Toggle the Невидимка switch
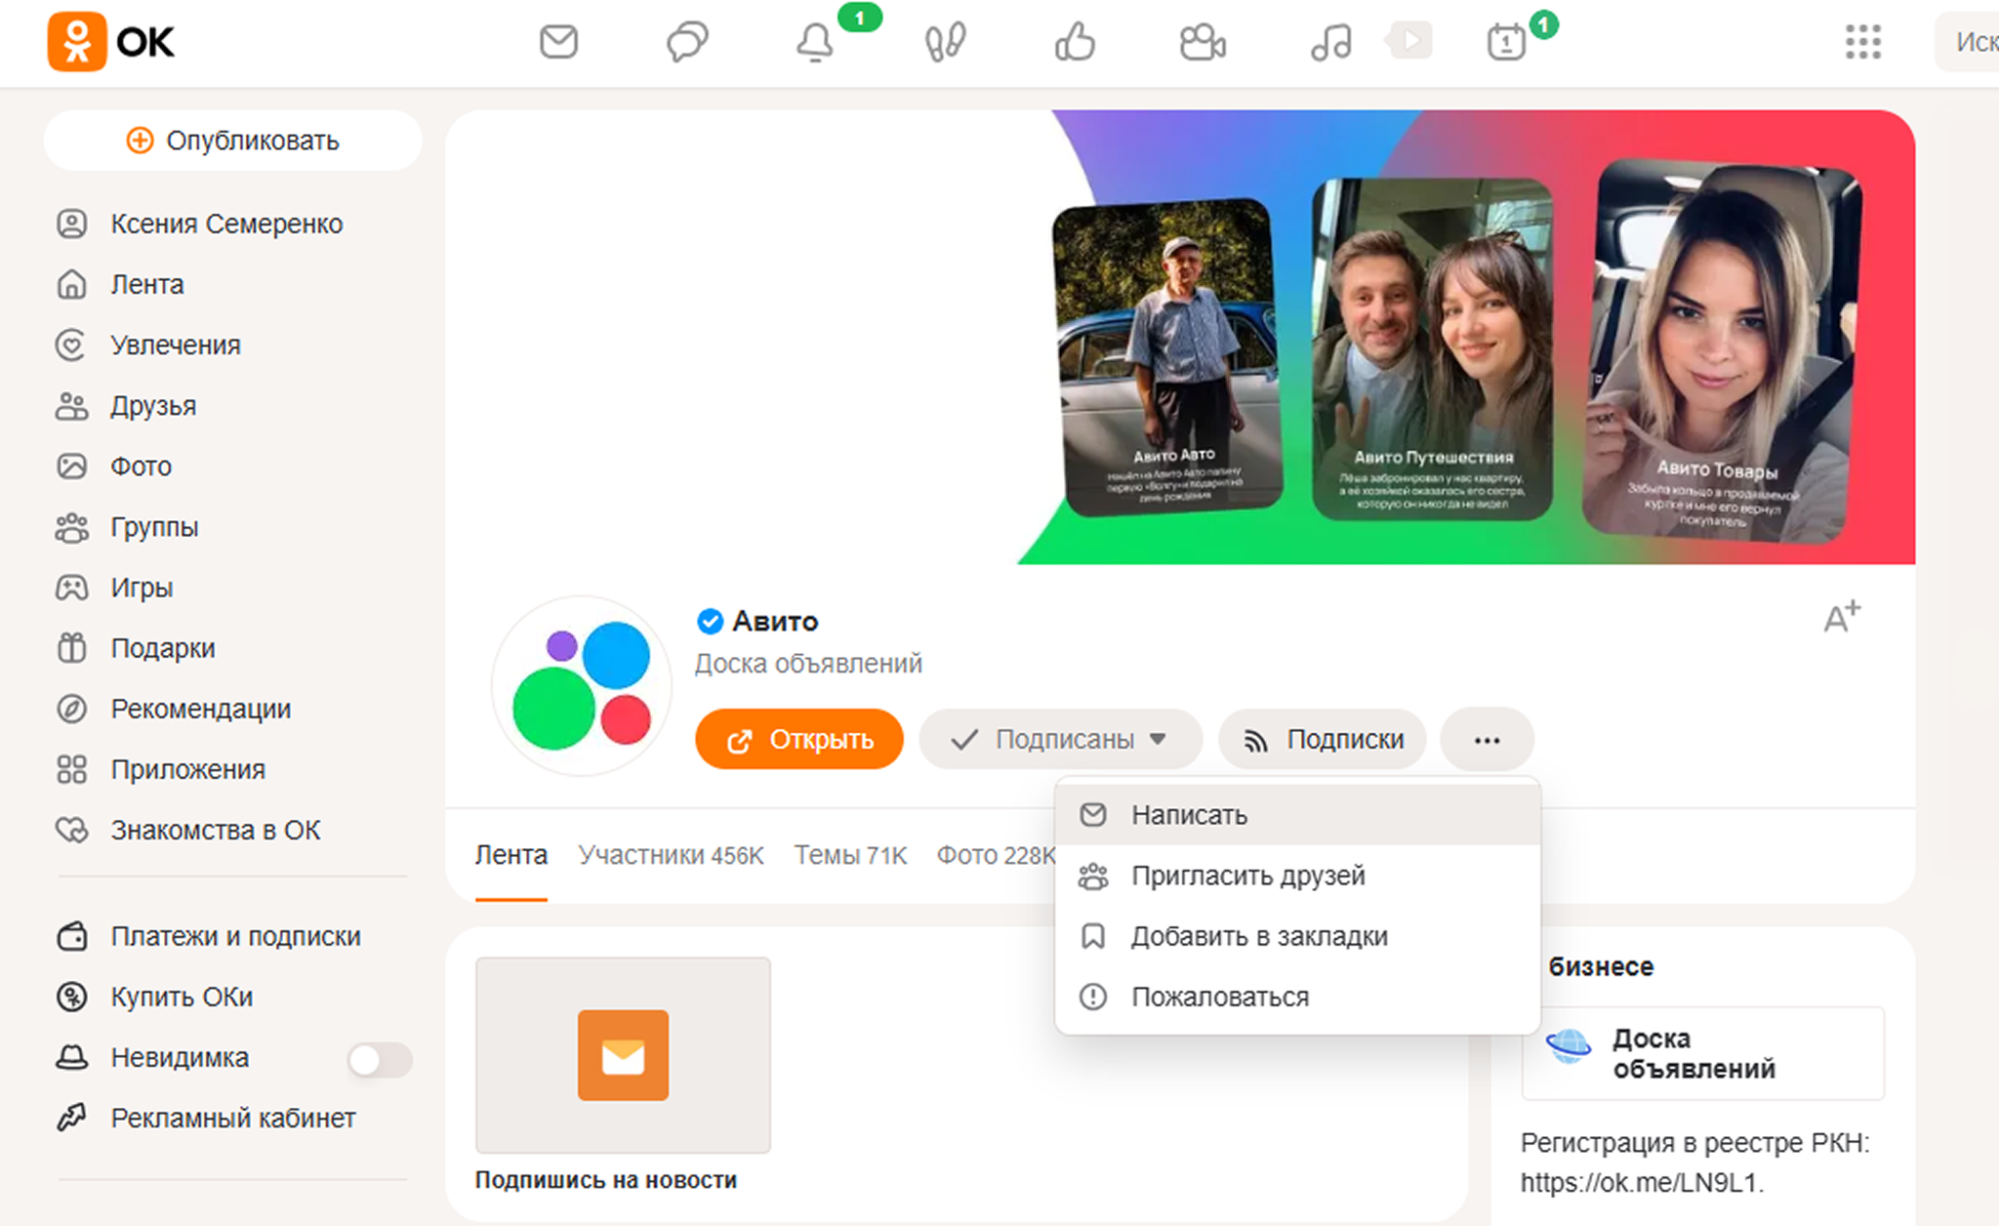Viewport: 1999px width, 1226px height. [379, 1059]
